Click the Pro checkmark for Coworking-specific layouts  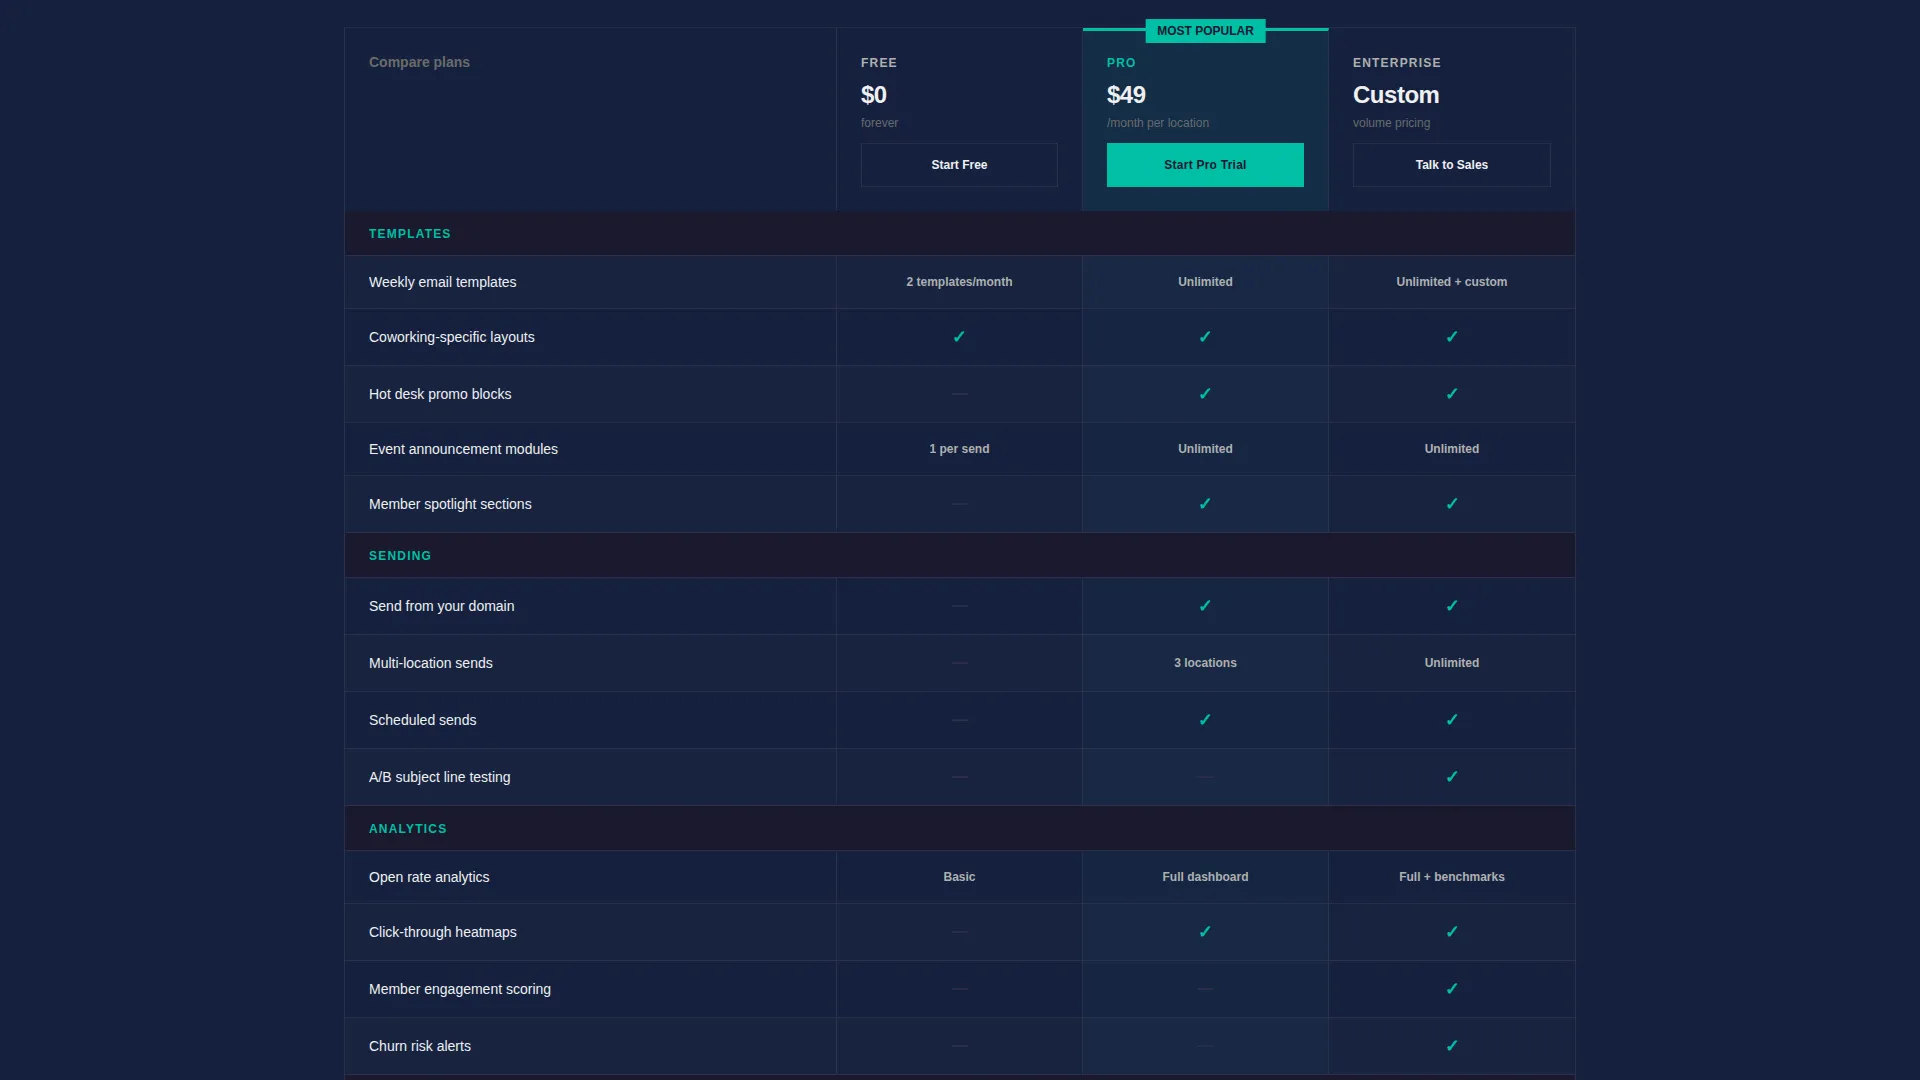1205,337
